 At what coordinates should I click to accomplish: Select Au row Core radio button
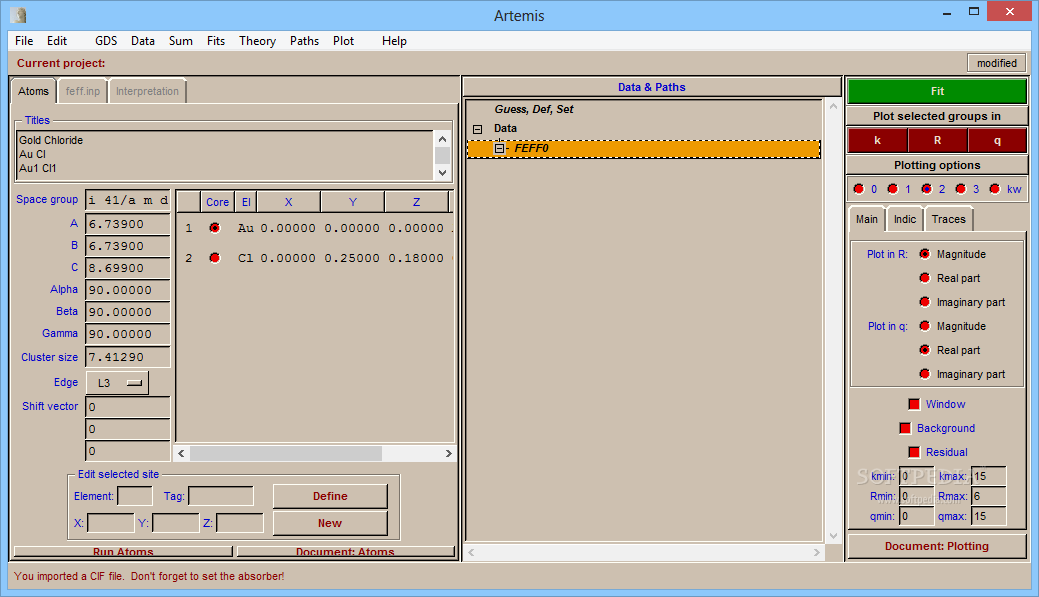coord(215,228)
